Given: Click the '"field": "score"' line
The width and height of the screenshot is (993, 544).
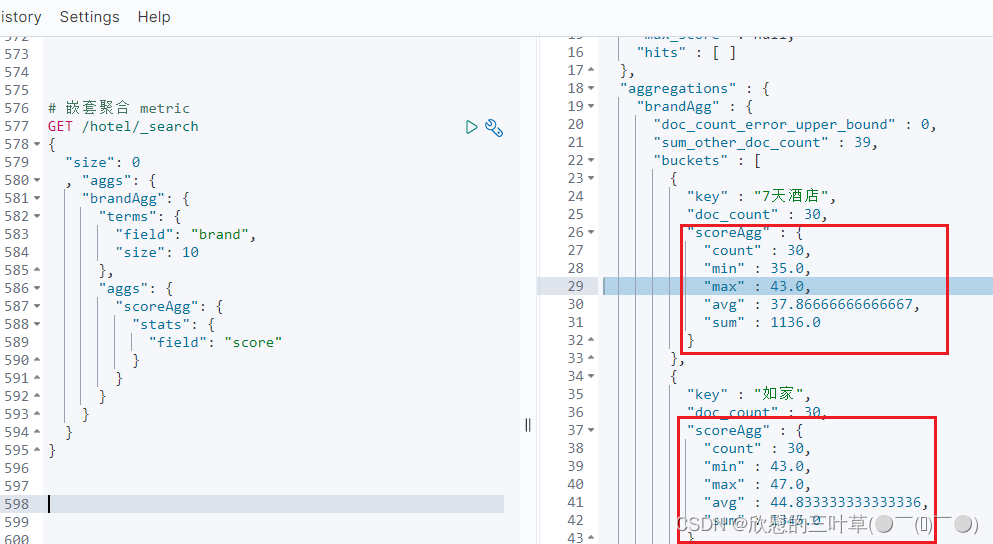Looking at the screenshot, I should pos(215,343).
